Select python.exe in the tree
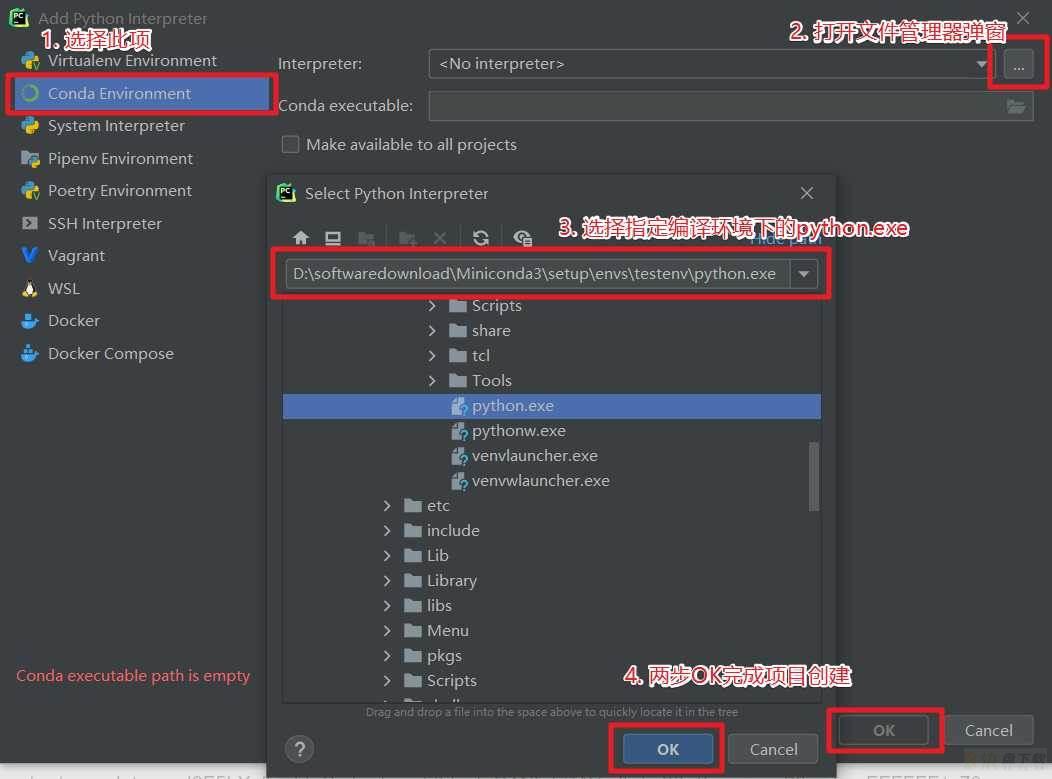 pos(551,406)
